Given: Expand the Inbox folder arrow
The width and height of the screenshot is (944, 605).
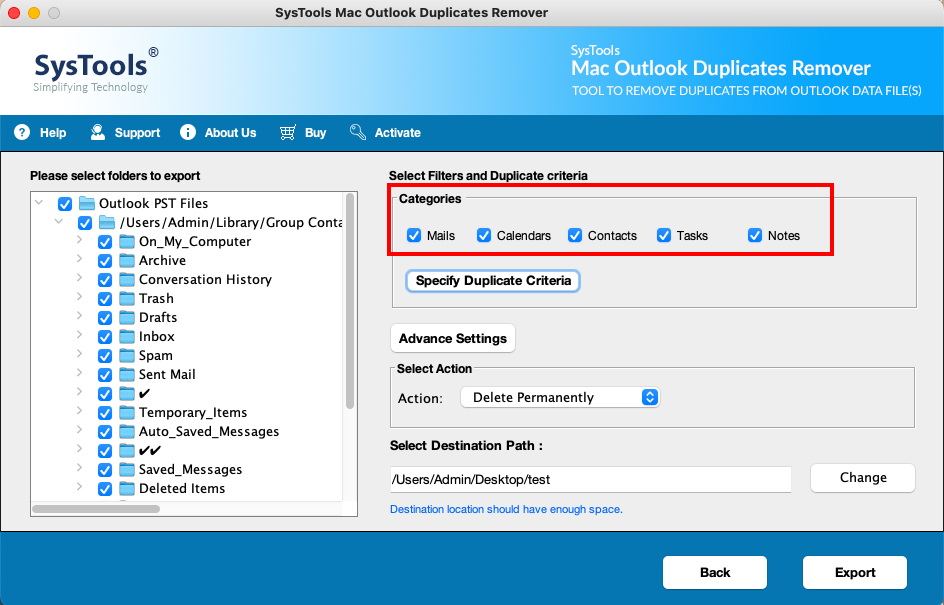Looking at the screenshot, I should coord(79,335).
